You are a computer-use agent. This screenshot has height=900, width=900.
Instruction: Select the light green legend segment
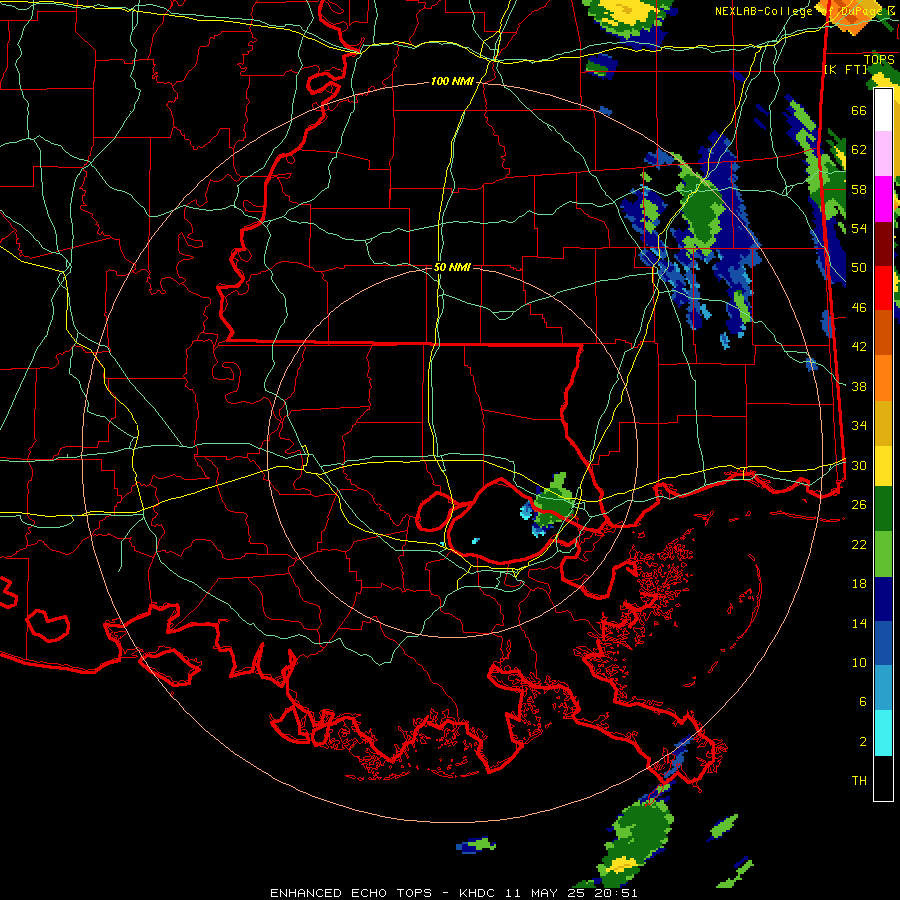tap(883, 554)
